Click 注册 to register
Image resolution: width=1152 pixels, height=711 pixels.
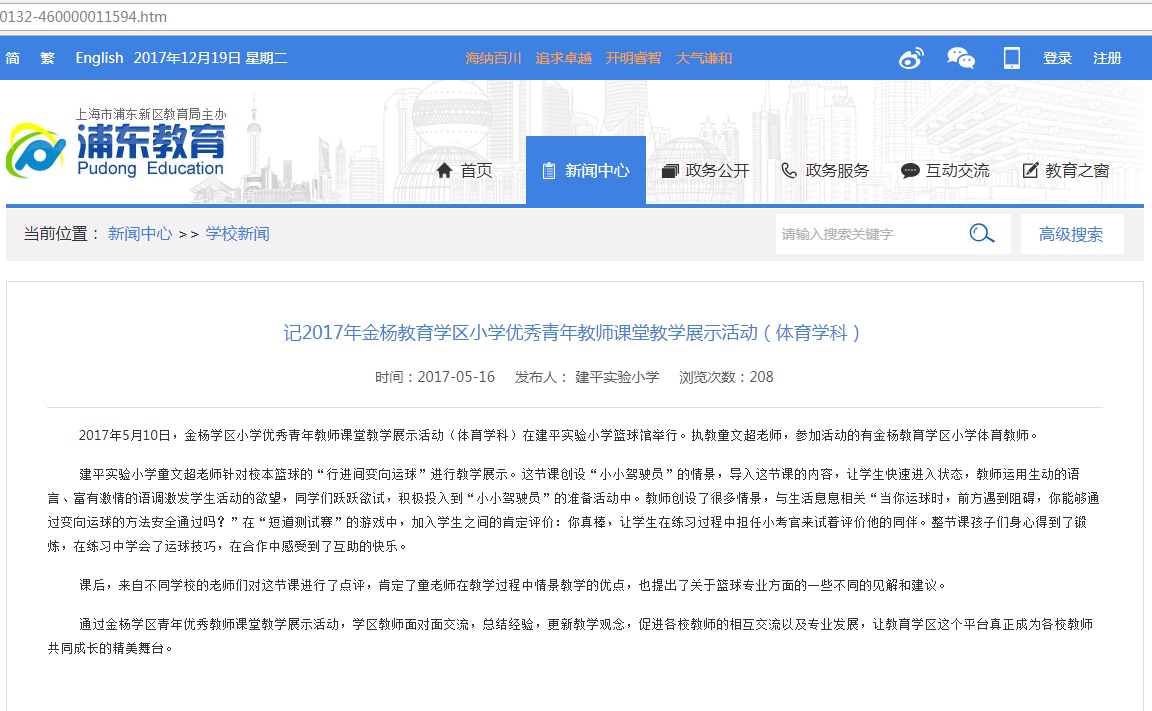point(1107,58)
